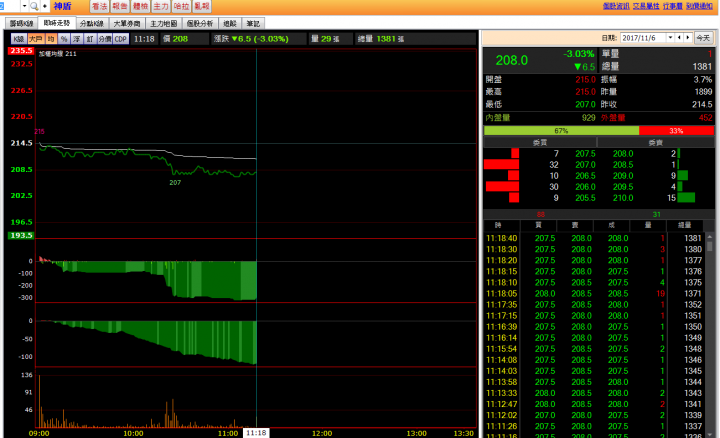Viewport: 720px width, 438px height.
Task: Click scroll up arrow of trade list
Action: pos(710,237)
